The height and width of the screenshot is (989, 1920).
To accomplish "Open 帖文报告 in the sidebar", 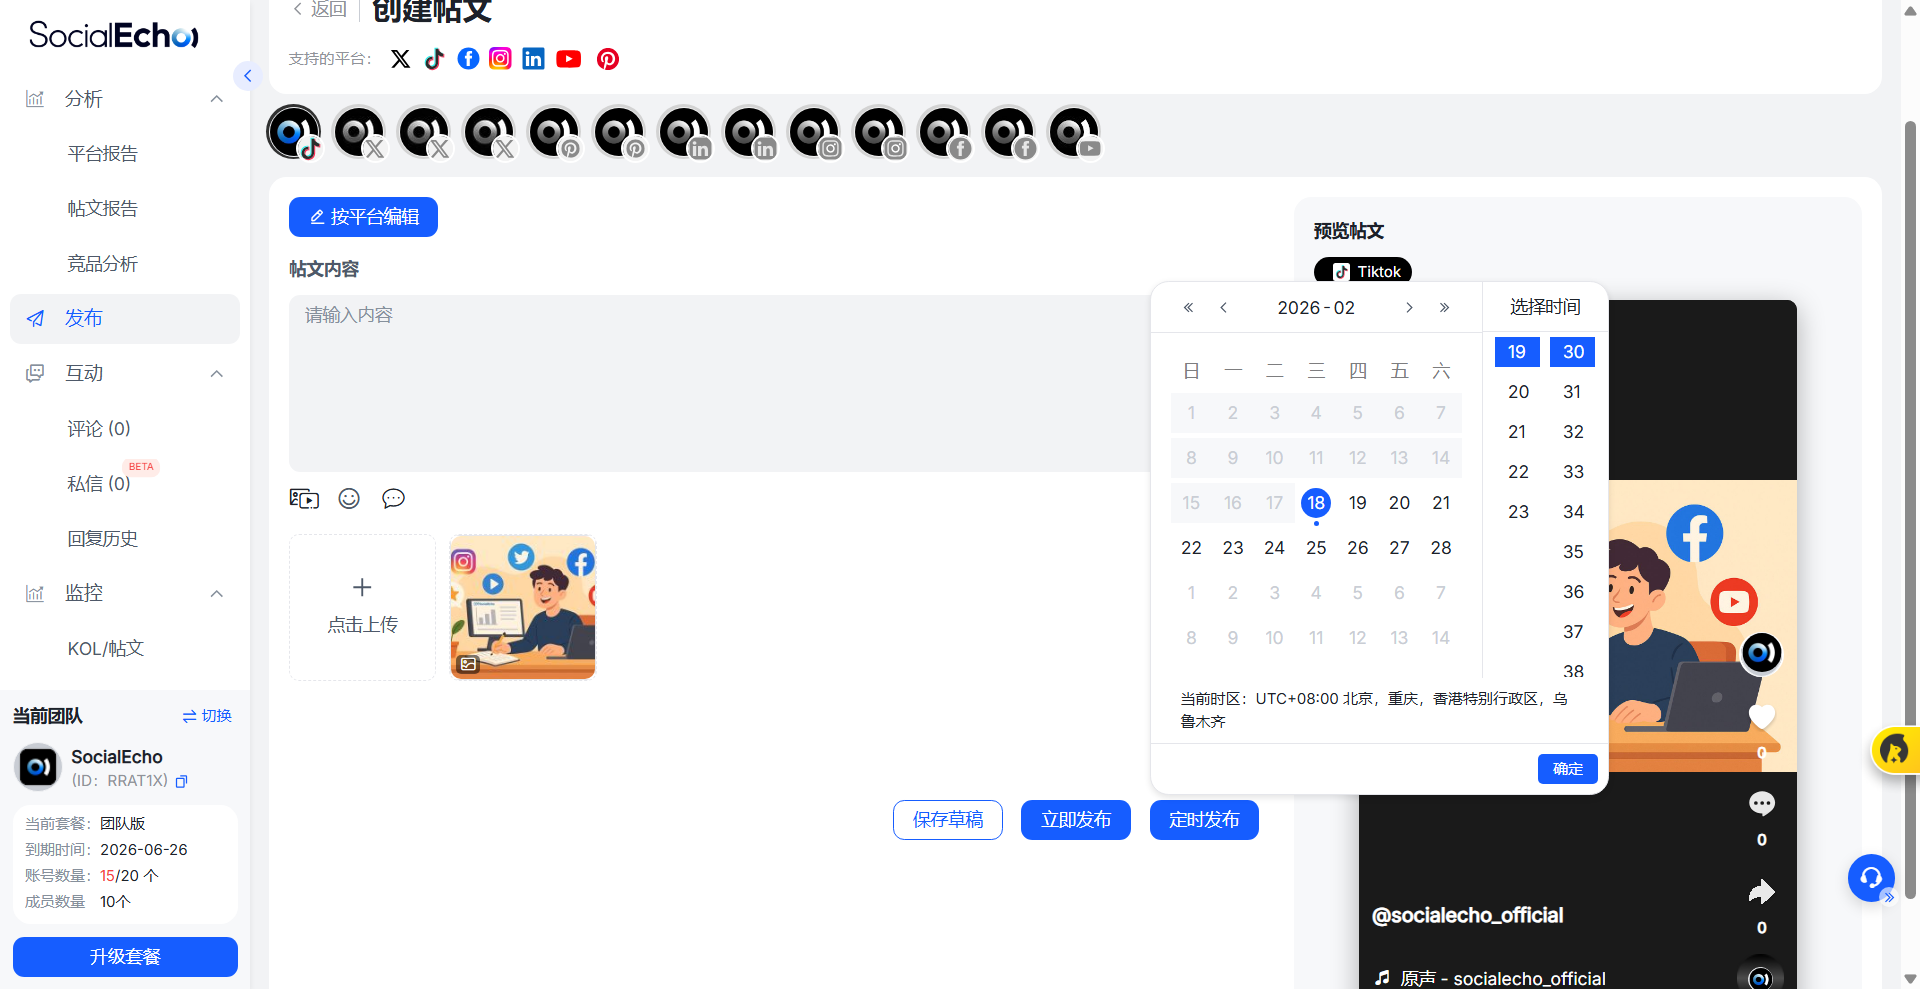I will click(102, 209).
